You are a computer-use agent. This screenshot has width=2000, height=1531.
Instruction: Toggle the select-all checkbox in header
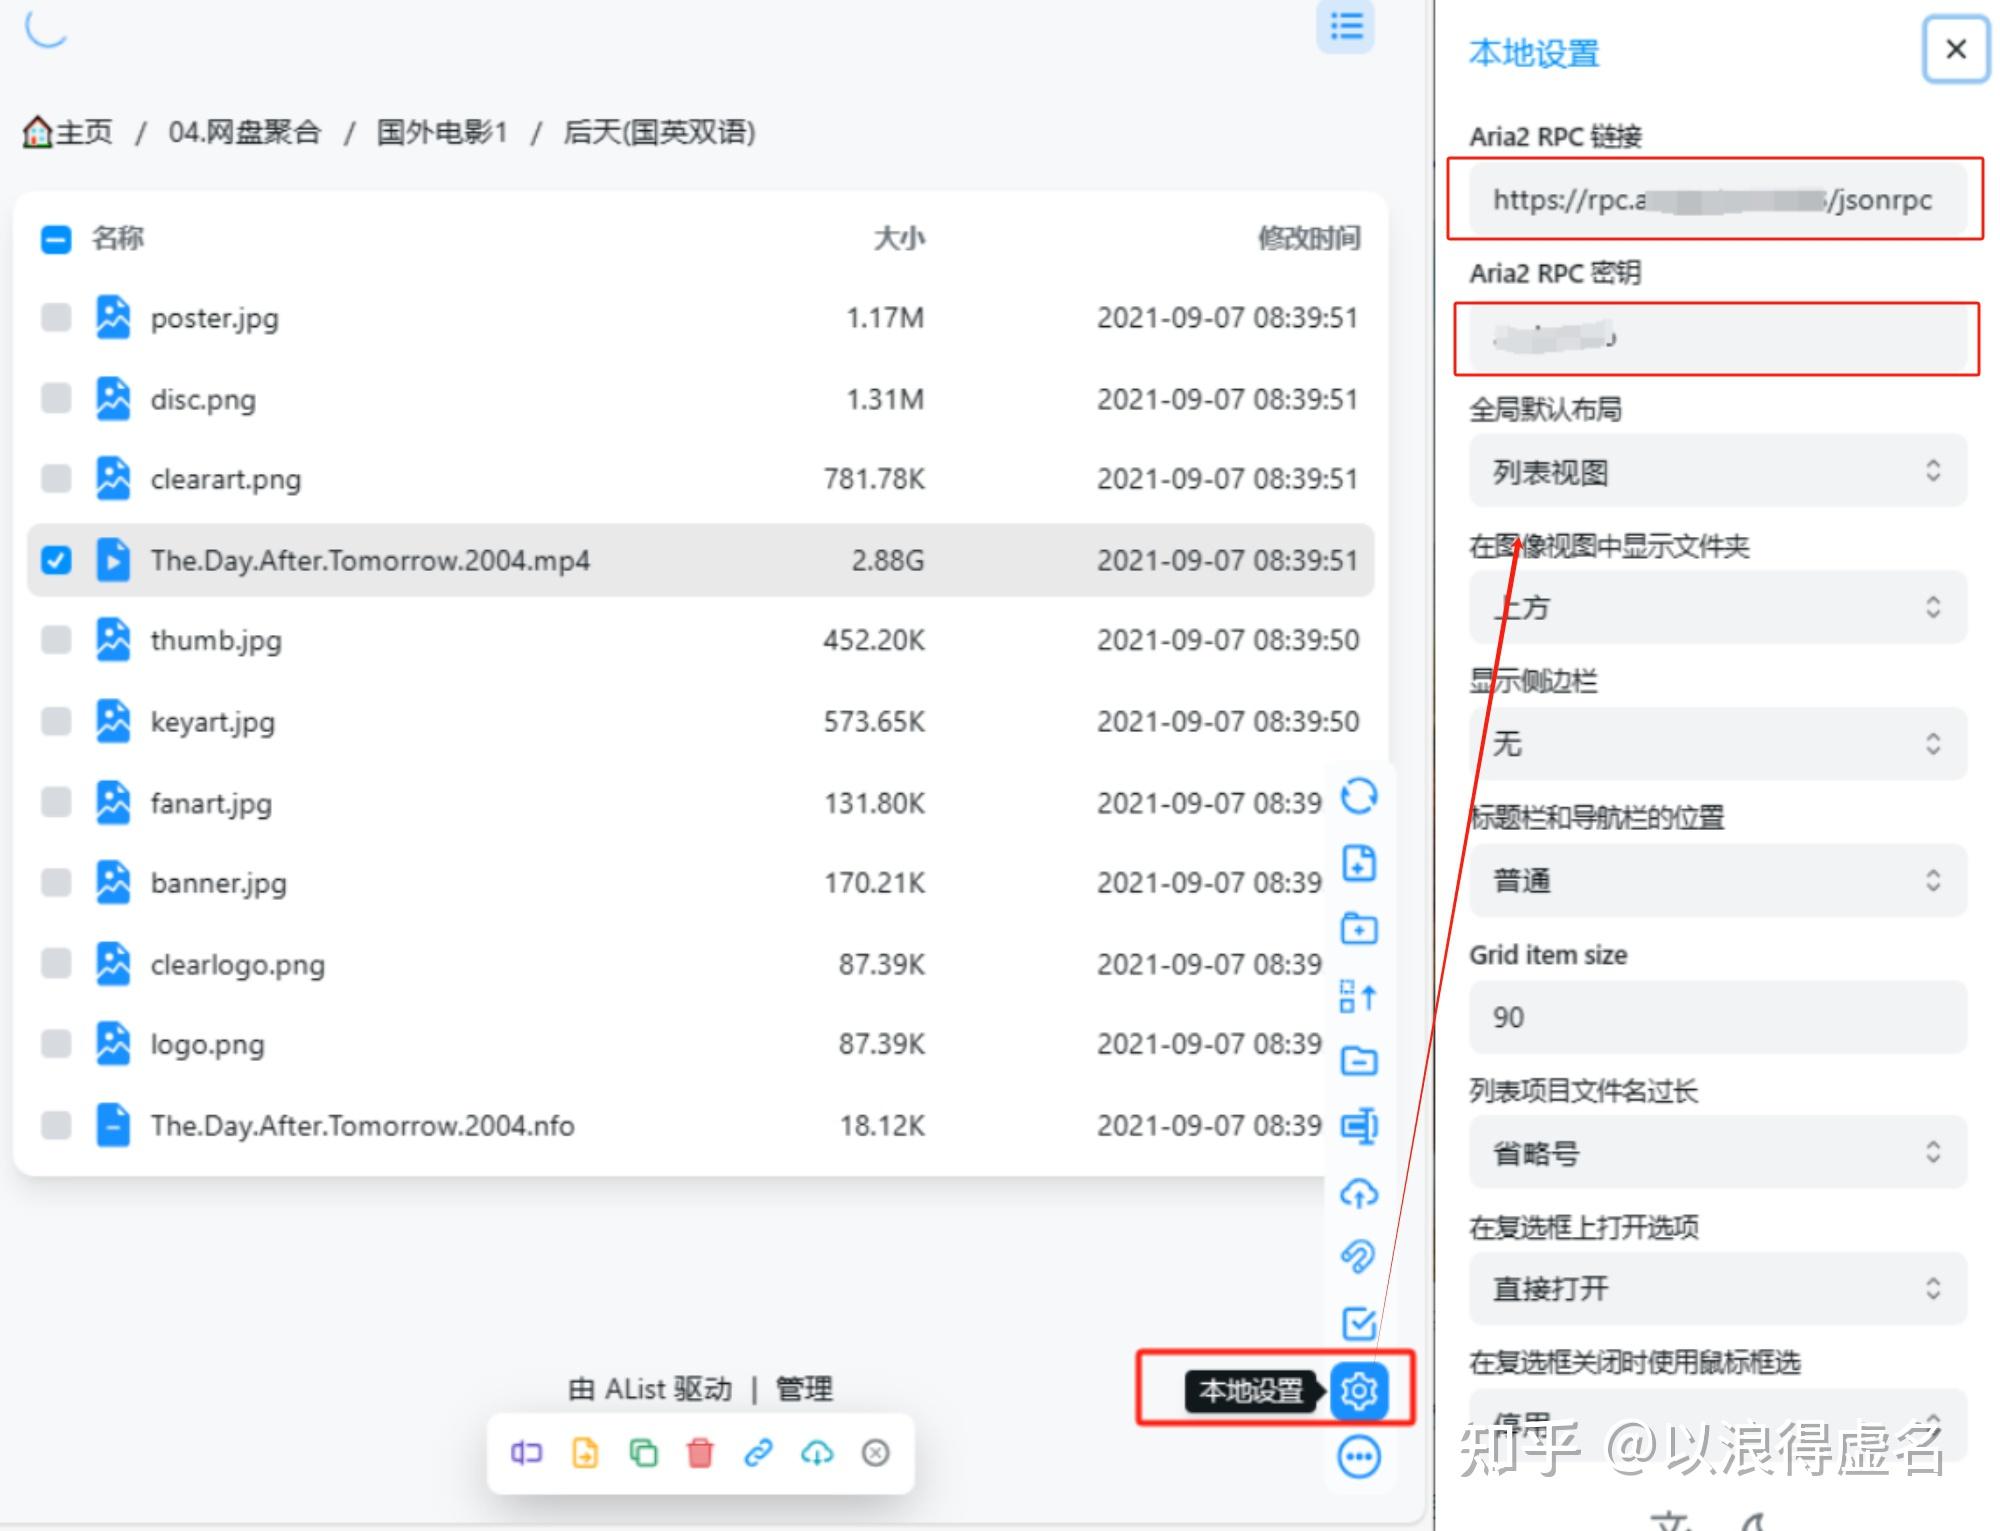tap(56, 238)
